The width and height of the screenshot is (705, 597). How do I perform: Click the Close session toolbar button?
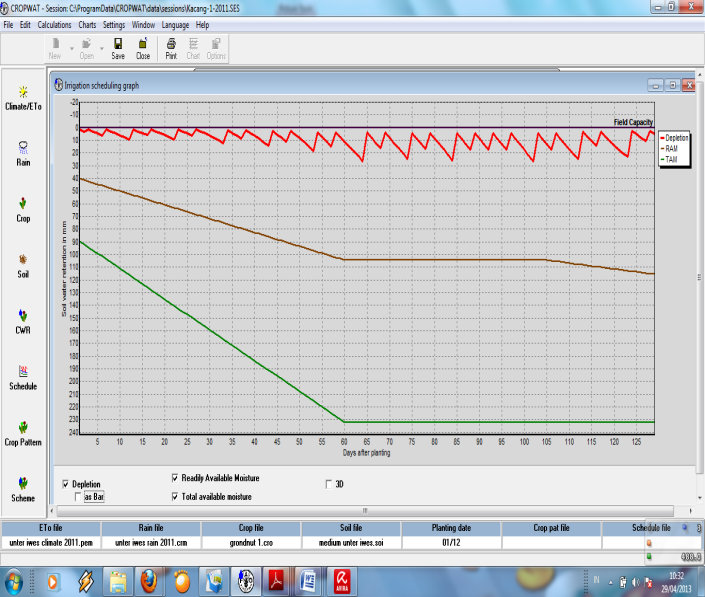[143, 48]
